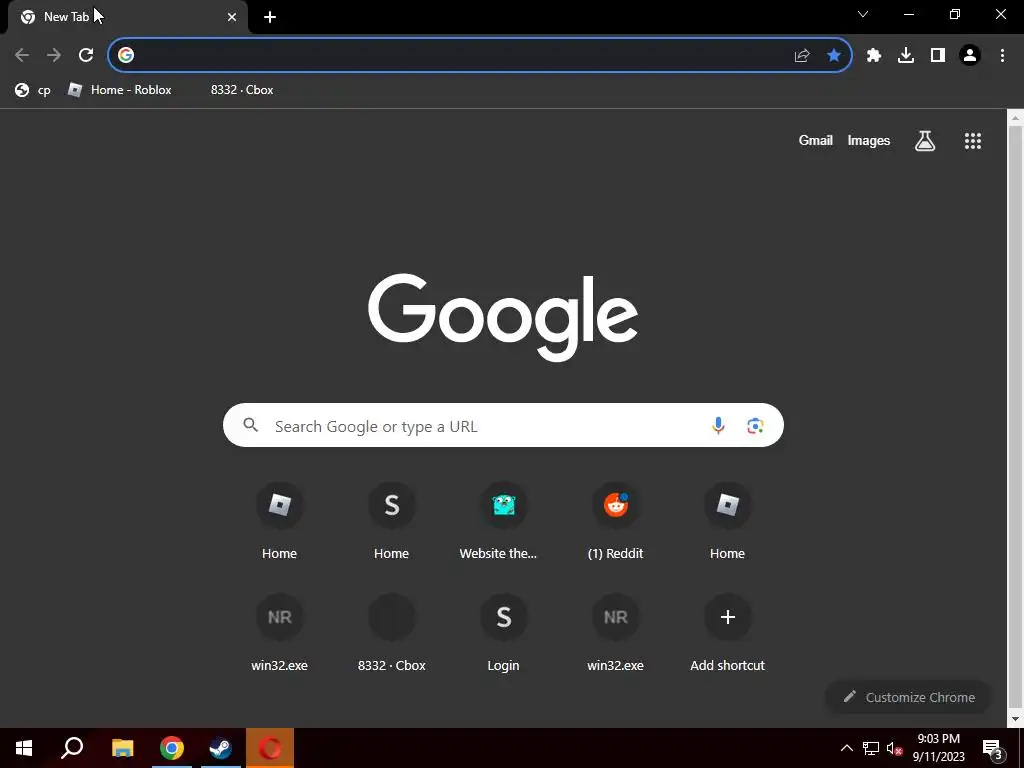This screenshot has height=768, width=1024.
Task: Go forward with the forward arrow
Action: coord(54,55)
